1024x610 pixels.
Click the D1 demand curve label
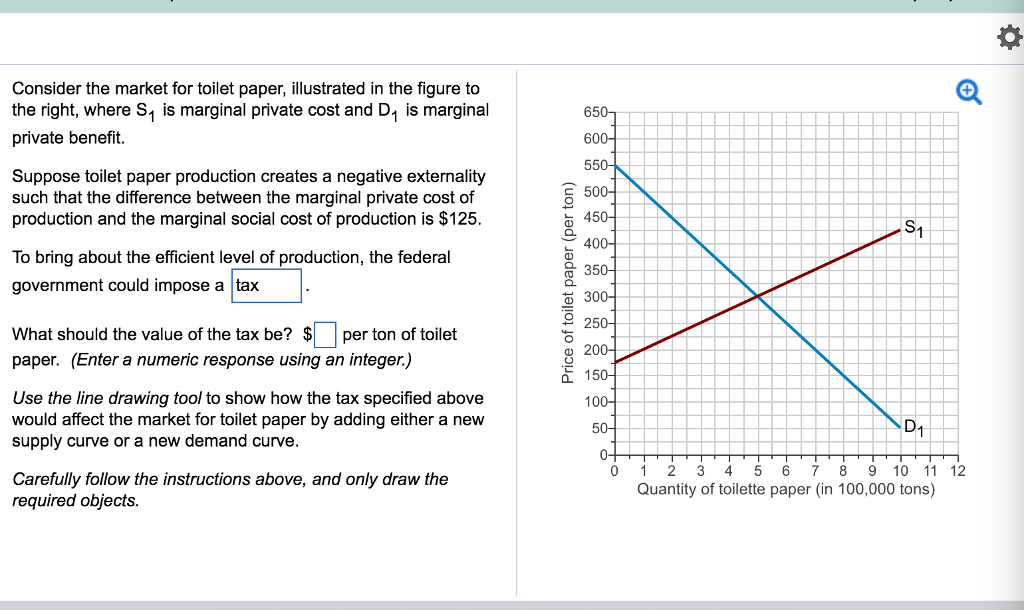[x=914, y=428]
